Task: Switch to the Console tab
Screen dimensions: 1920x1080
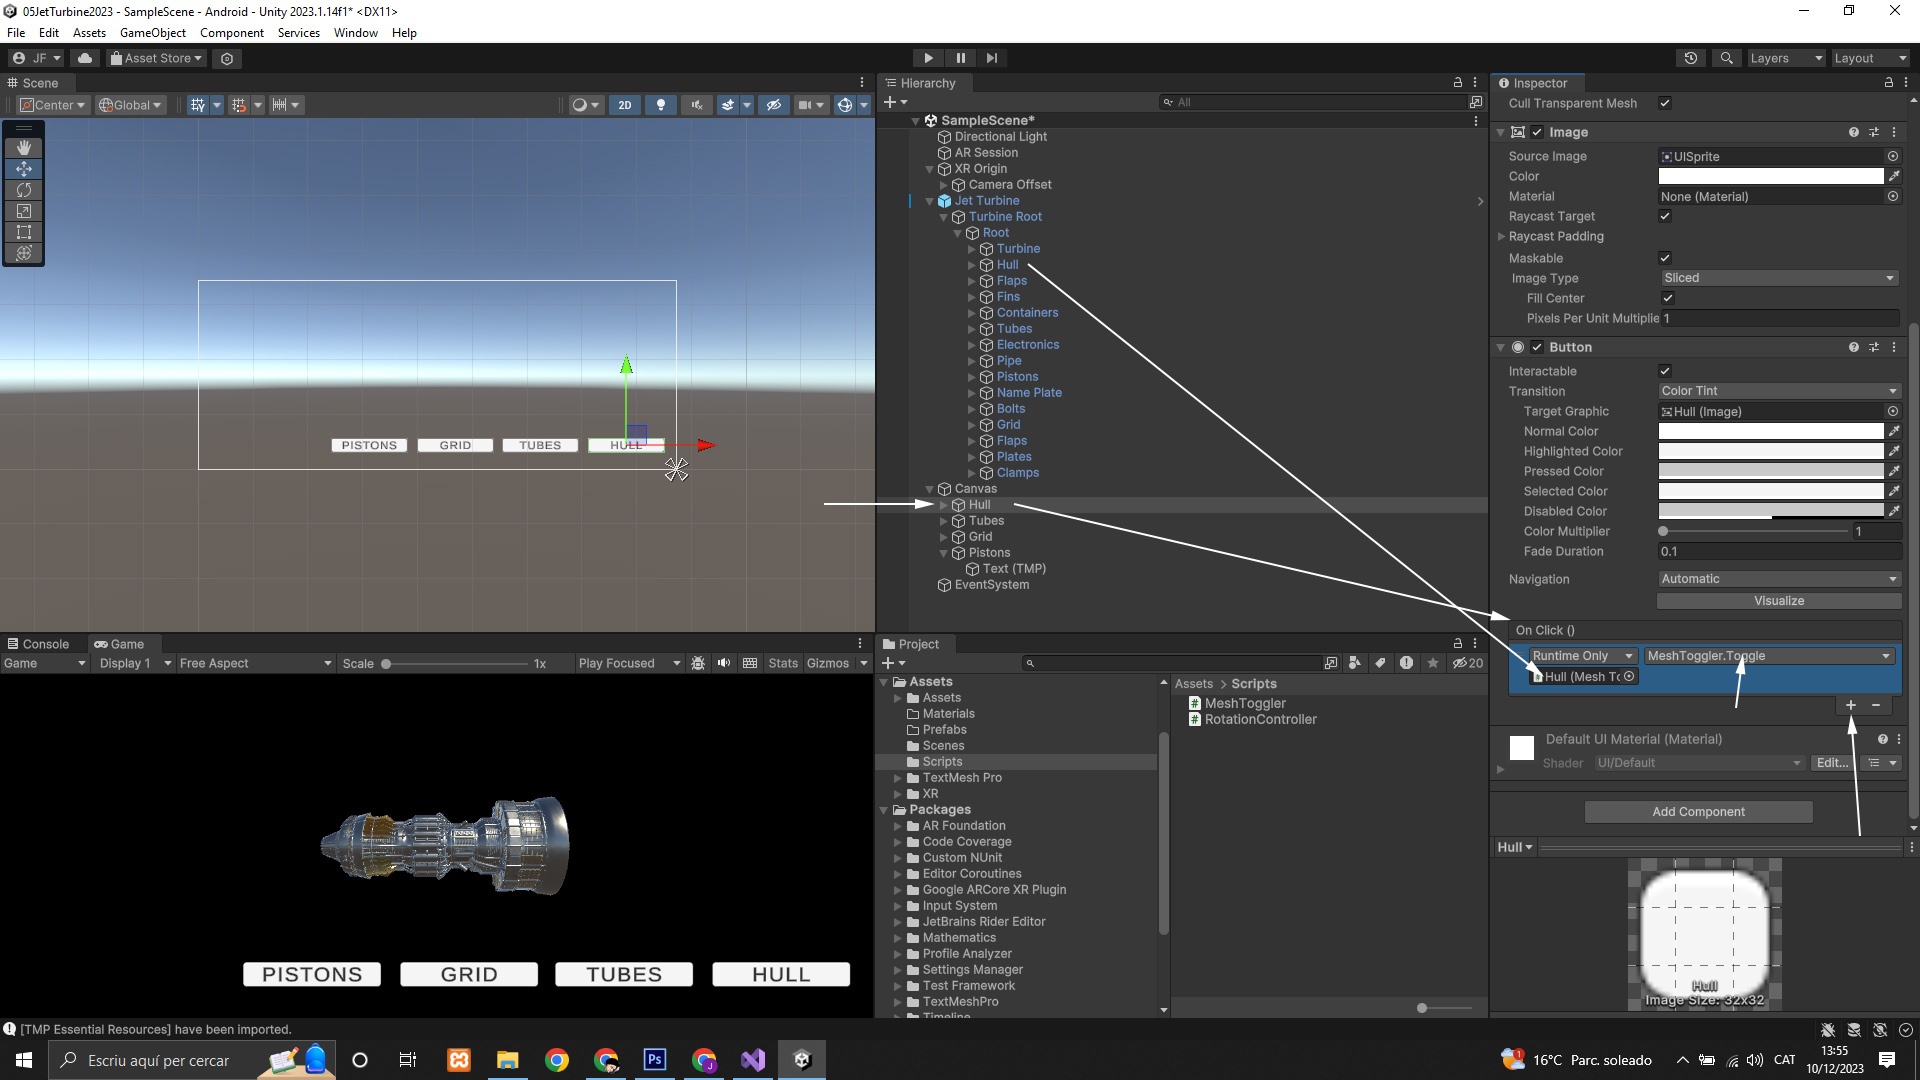Action: tap(38, 644)
